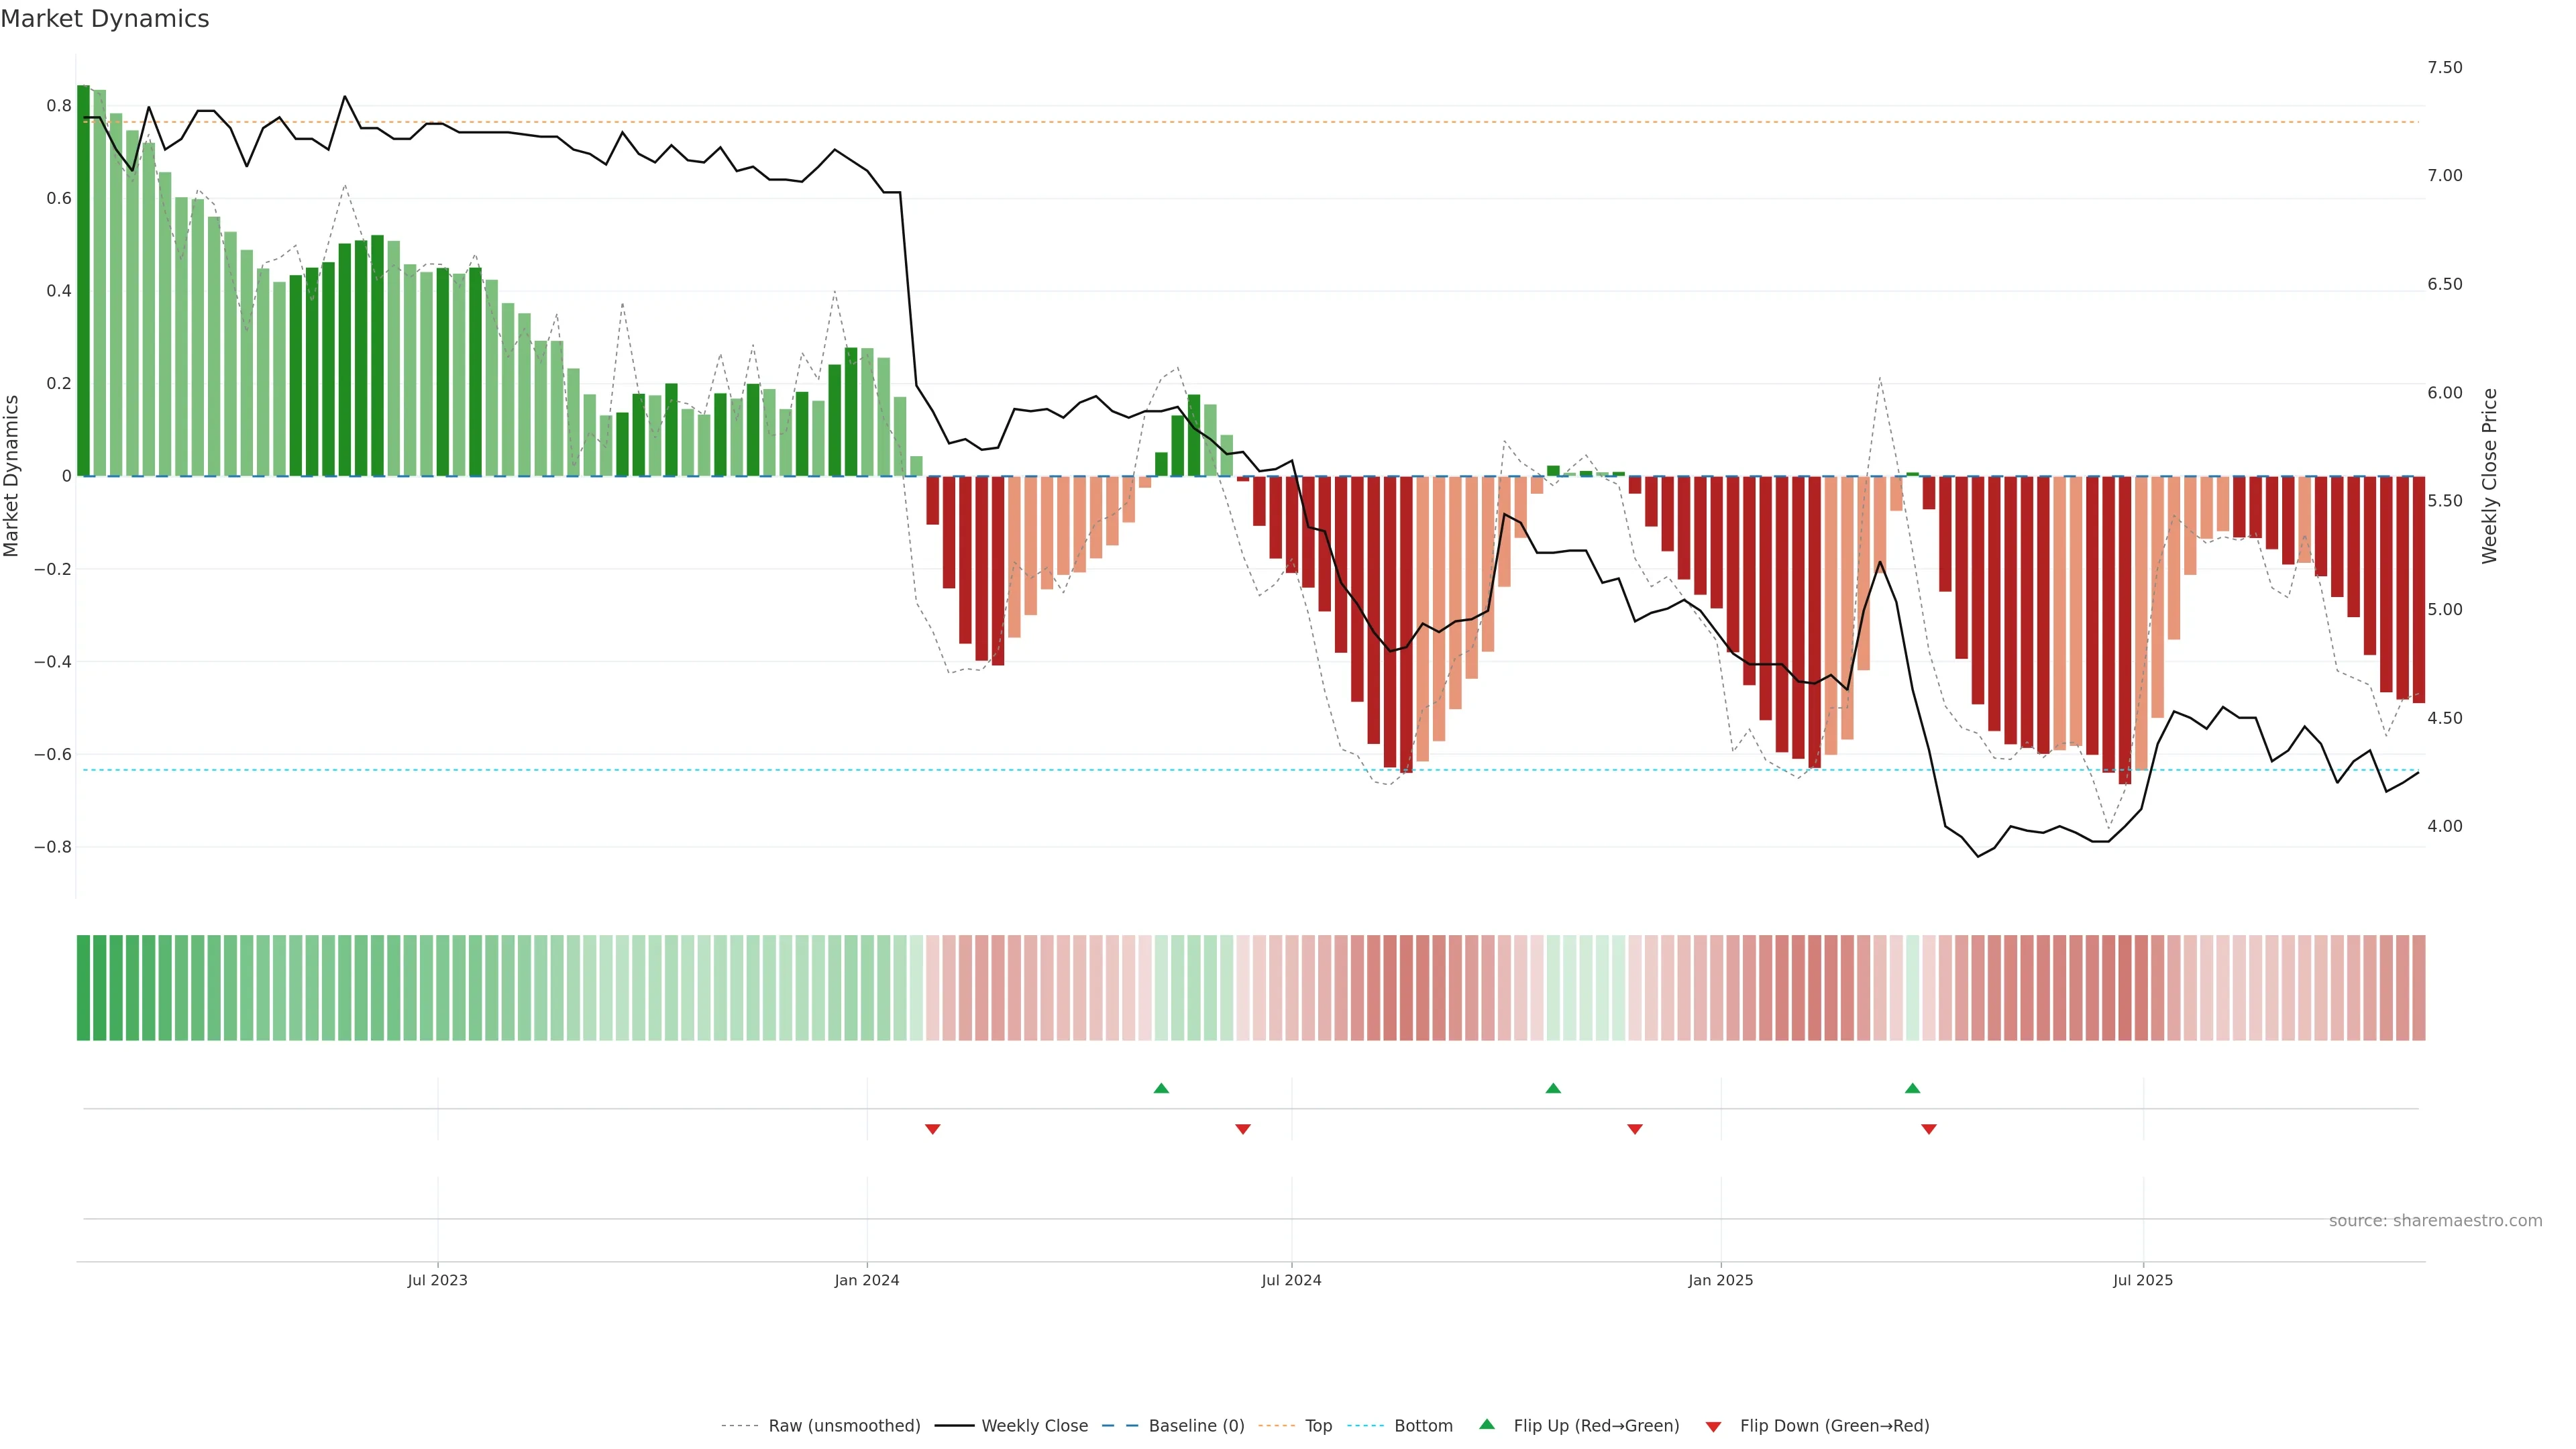
Task: Click the source: sharemaestro.com text
Action: pos(2435,1221)
